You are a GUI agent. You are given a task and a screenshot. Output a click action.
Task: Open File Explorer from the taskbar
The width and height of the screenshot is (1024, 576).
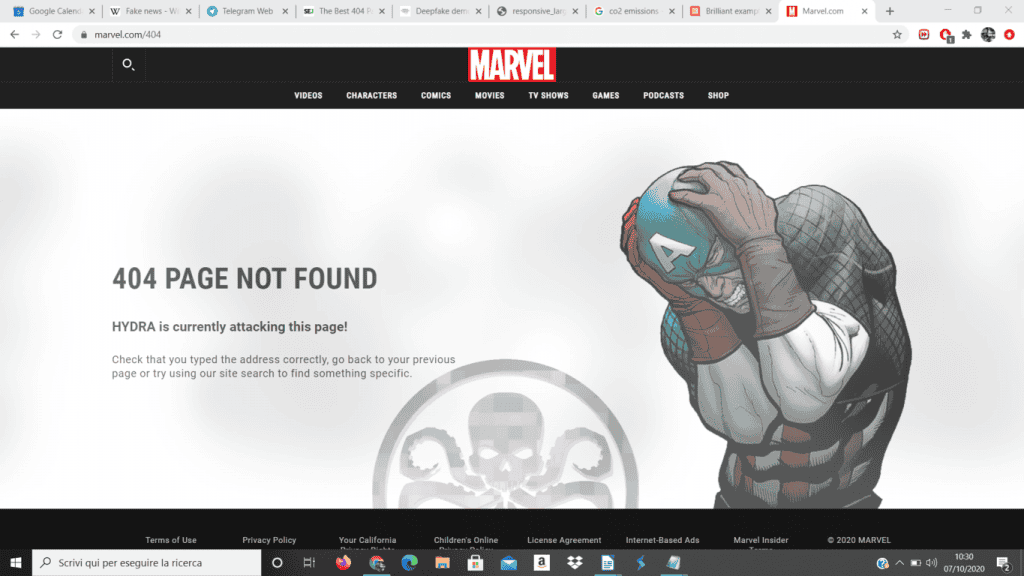(443, 563)
